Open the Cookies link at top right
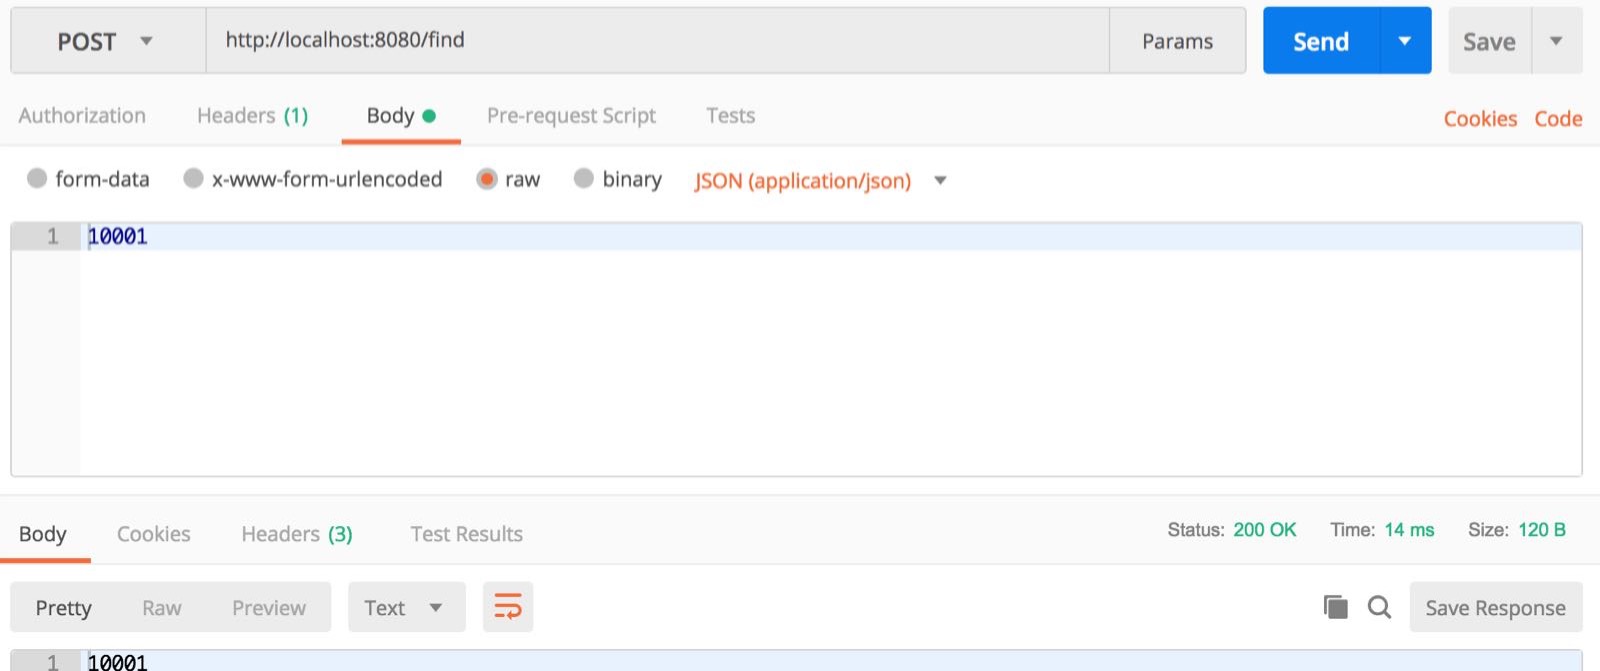 coord(1480,119)
